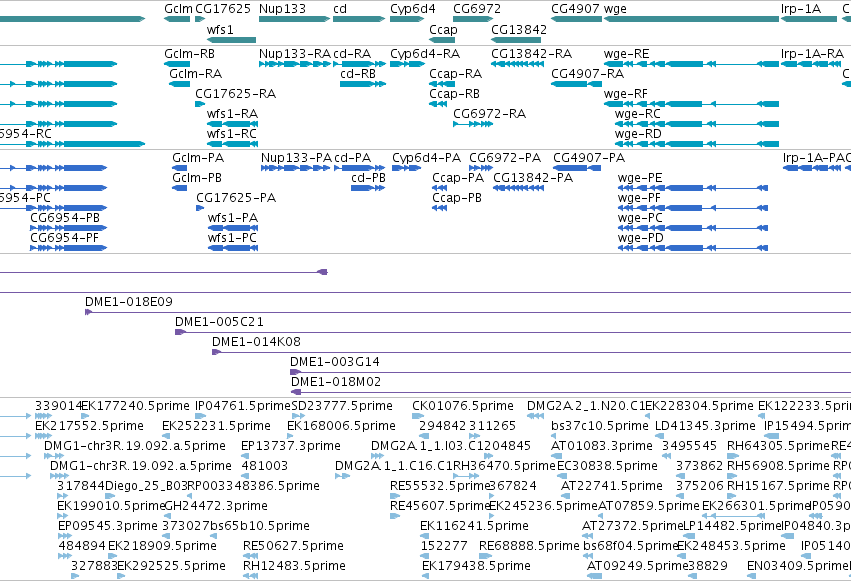Select the cd-RB transcript label

coord(358,74)
